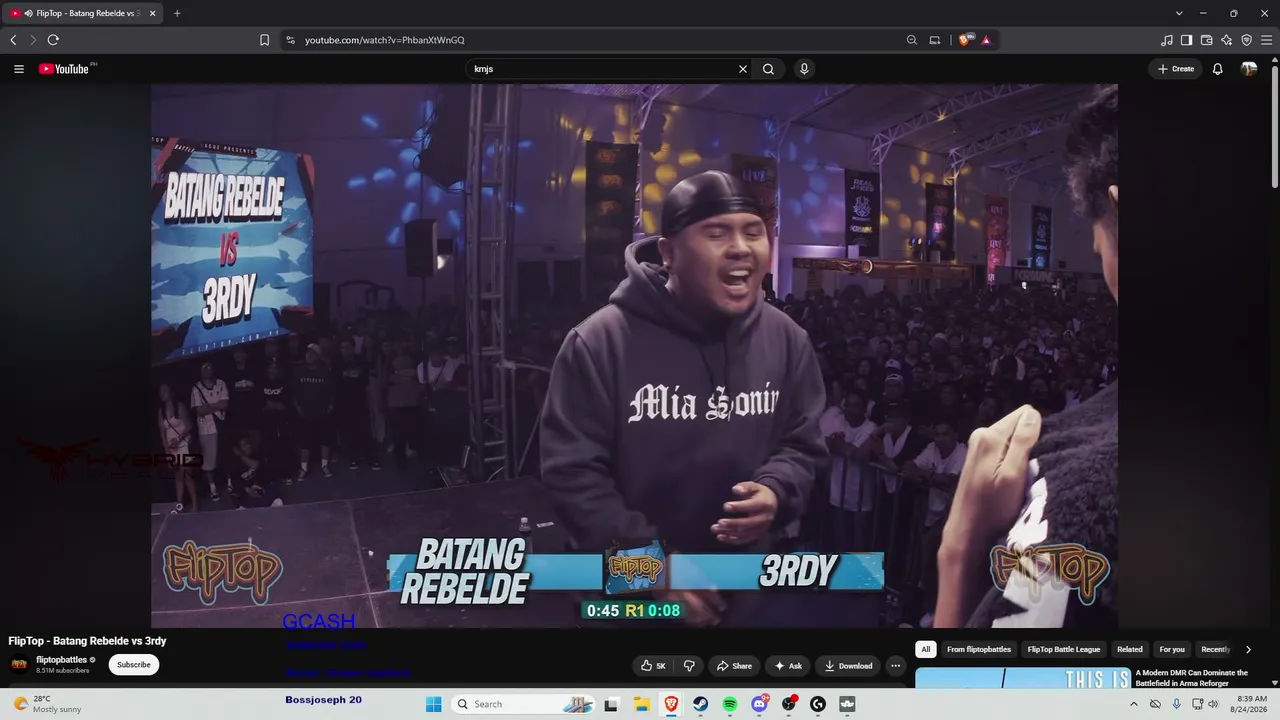The image size is (1280, 720).
Task: Toggle the Brave sidebar panel
Action: 1186,40
